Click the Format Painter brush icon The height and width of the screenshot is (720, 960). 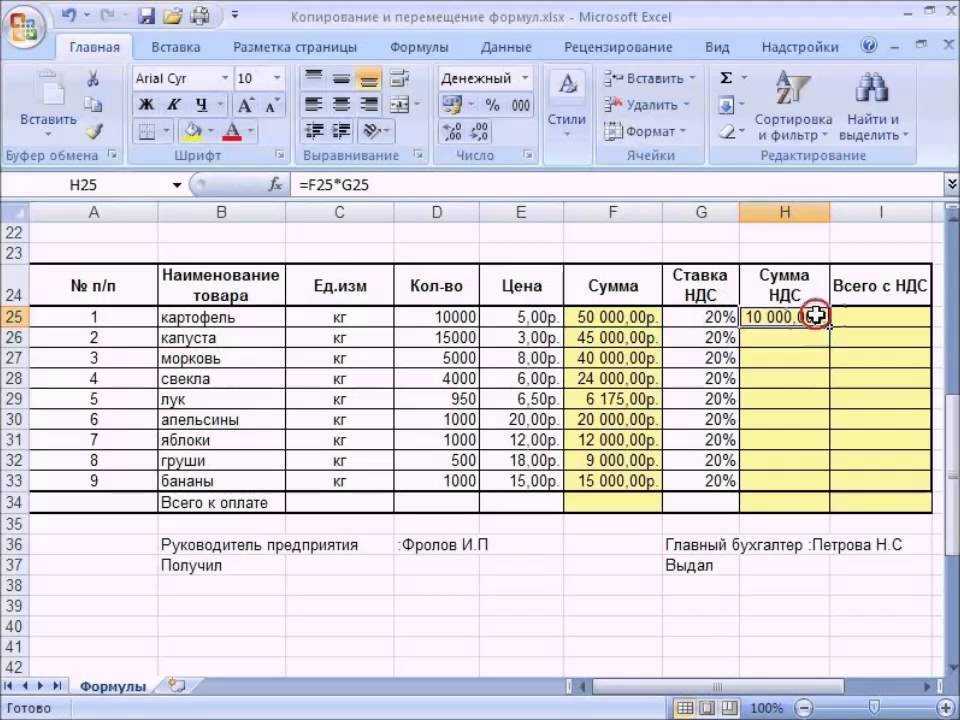tap(94, 131)
